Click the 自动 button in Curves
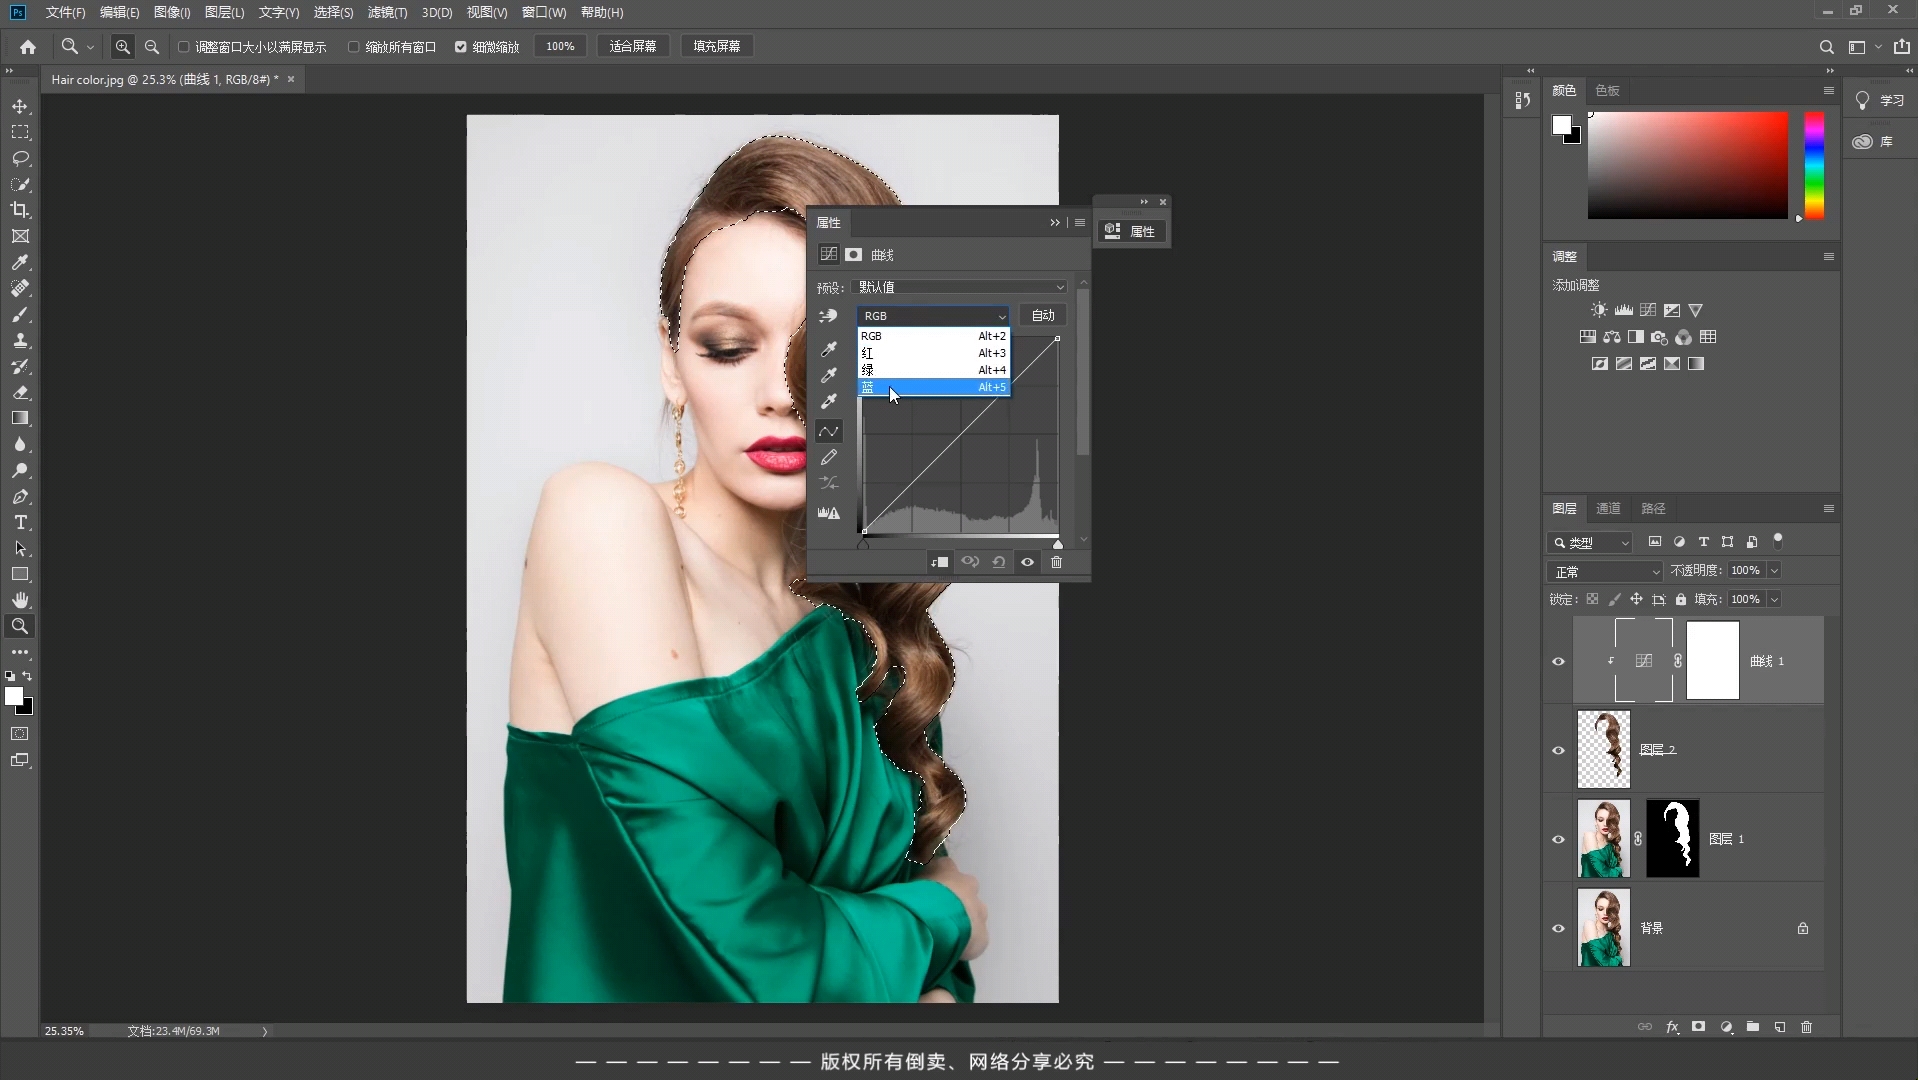The height and width of the screenshot is (1080, 1918). [x=1043, y=316]
